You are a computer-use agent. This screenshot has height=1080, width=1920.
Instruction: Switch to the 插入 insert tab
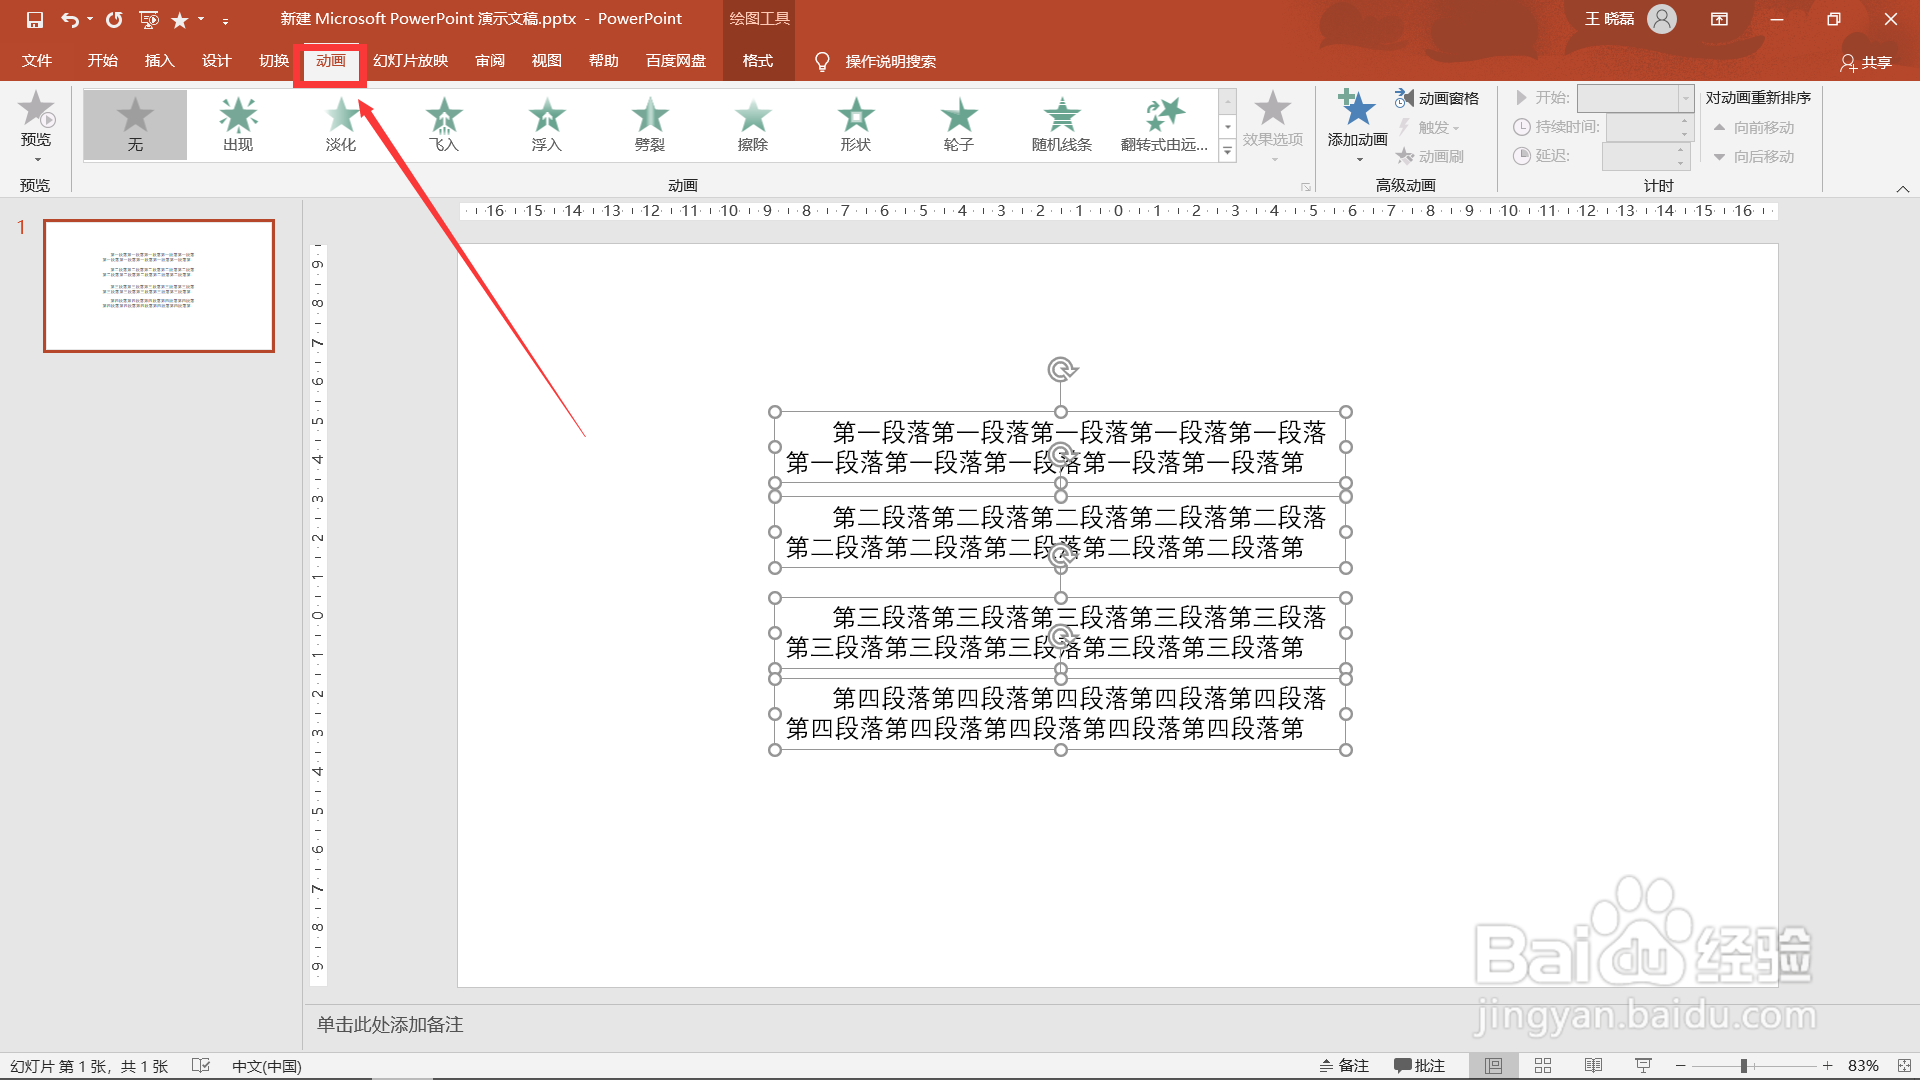160,61
